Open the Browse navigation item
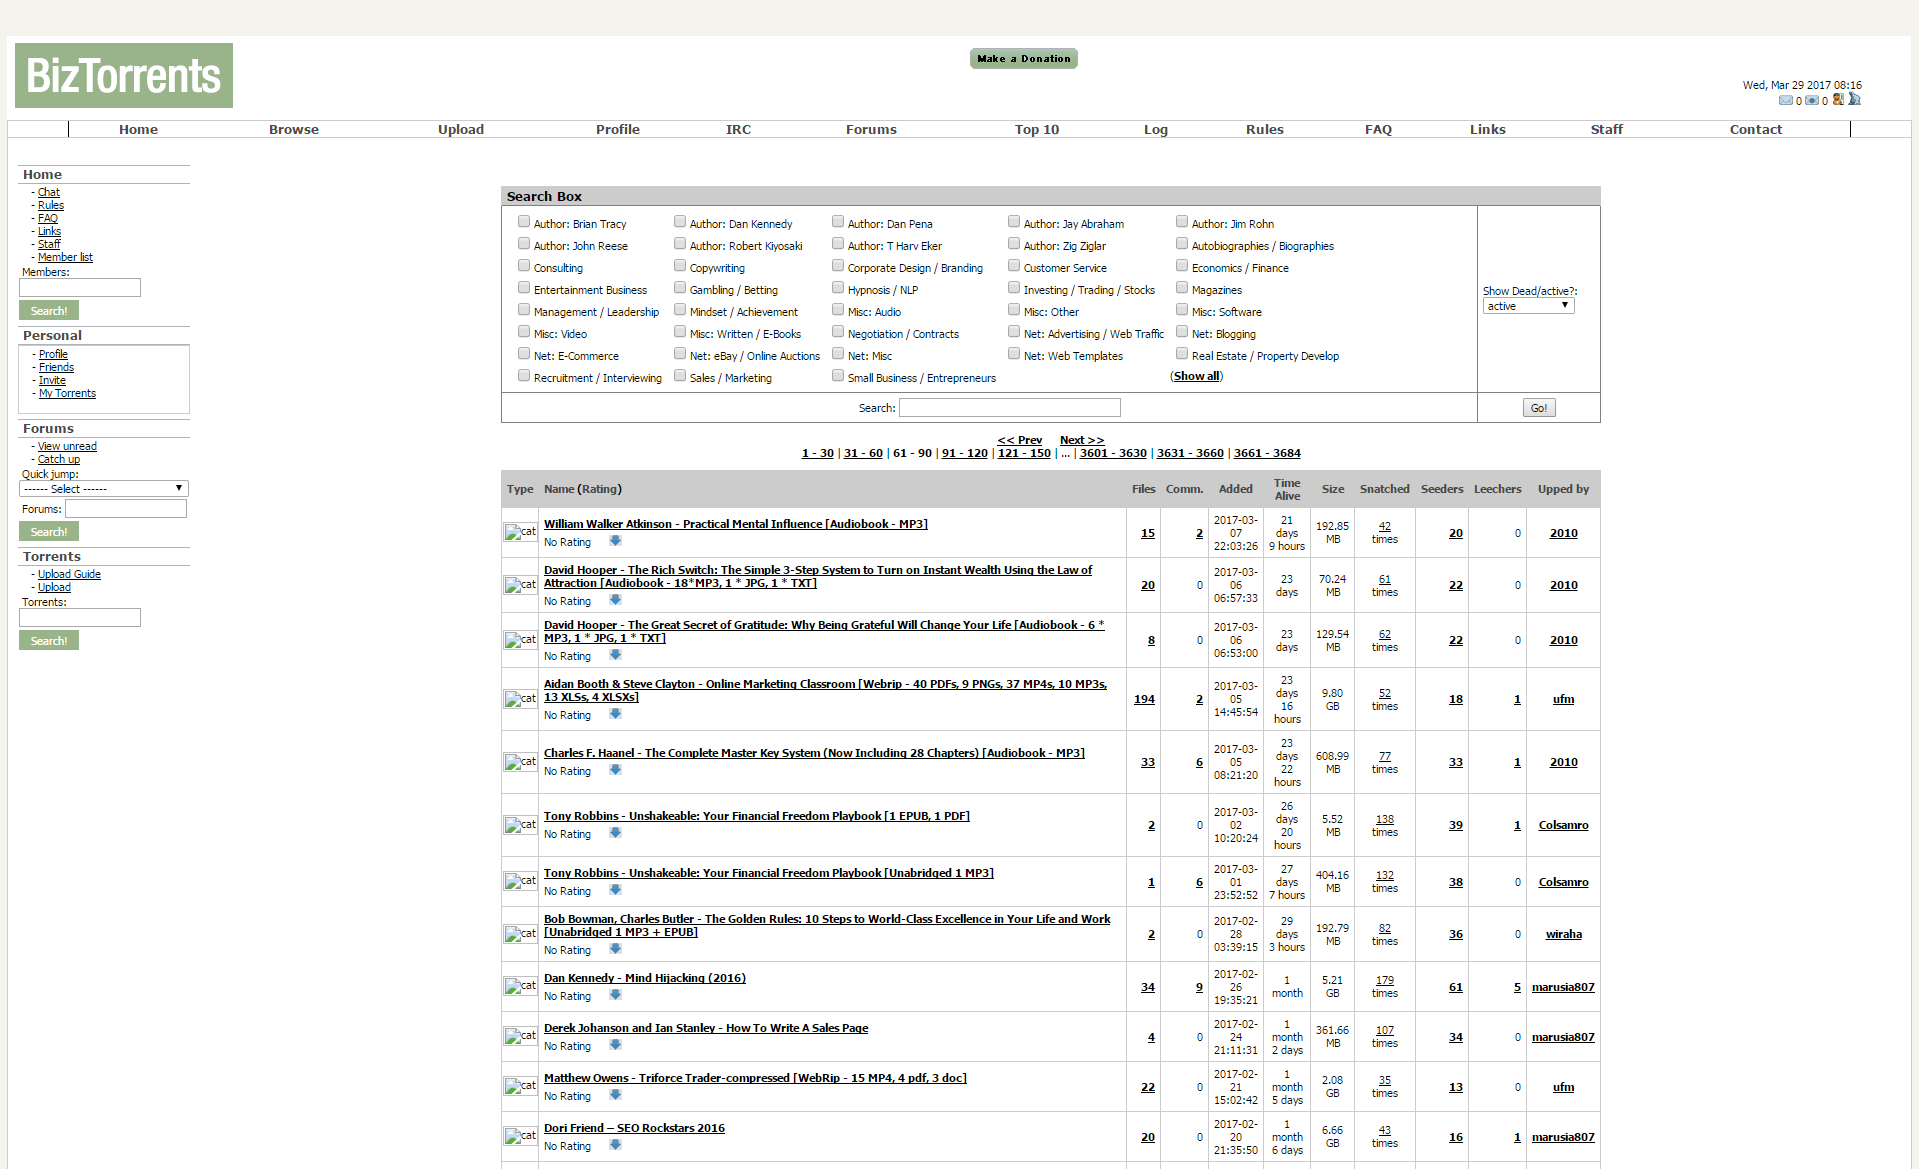The width and height of the screenshot is (1919, 1169). pyautogui.click(x=294, y=129)
